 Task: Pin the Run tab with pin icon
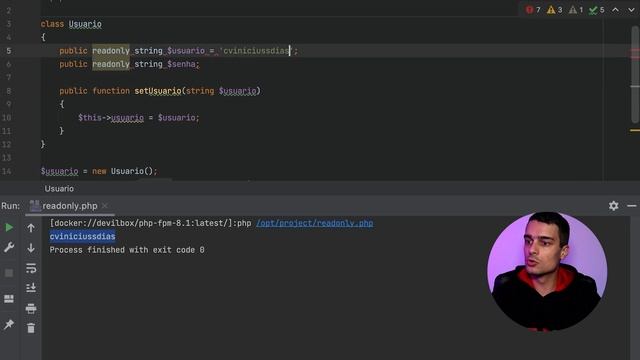9,324
